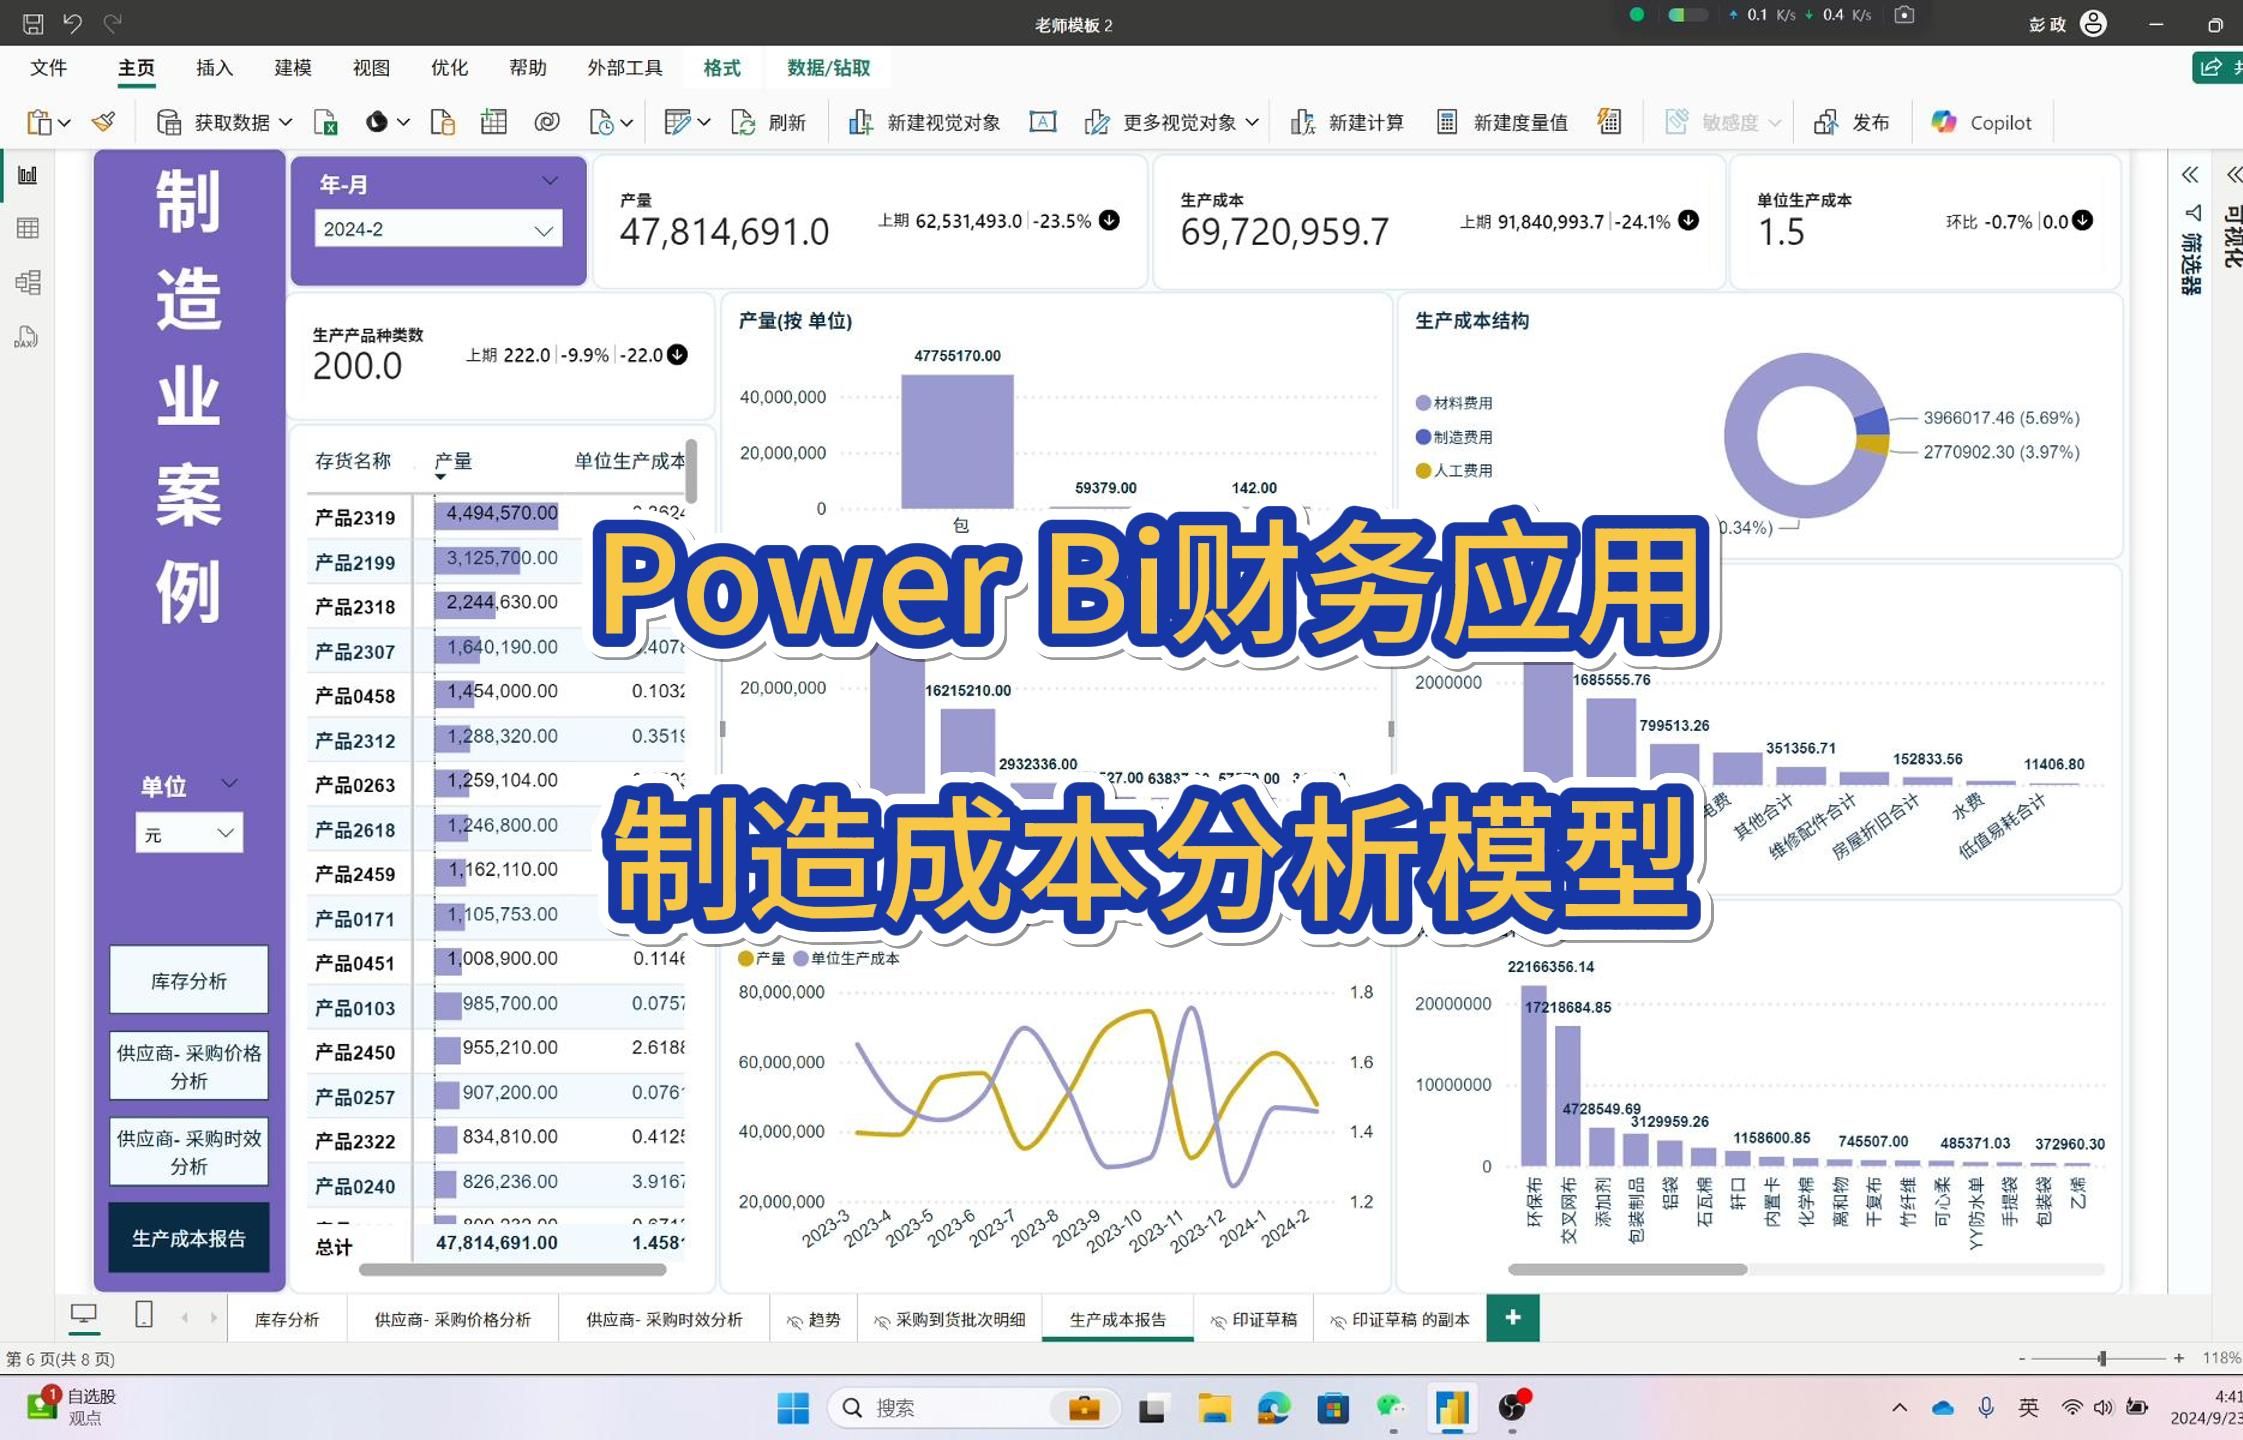Switch to Model view icon
The width and height of the screenshot is (2243, 1440).
pos(28,282)
